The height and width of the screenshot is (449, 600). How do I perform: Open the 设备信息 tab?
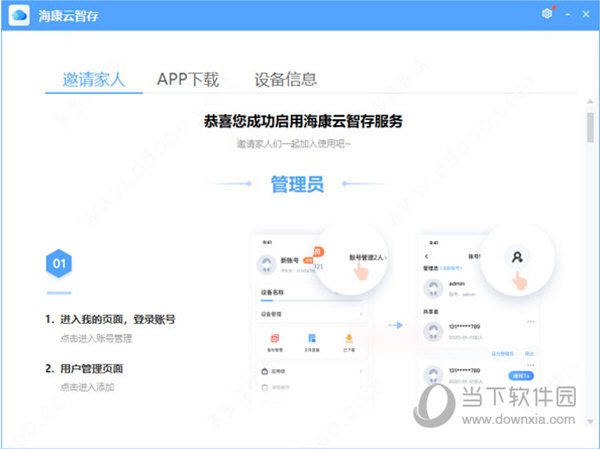pyautogui.click(x=286, y=80)
